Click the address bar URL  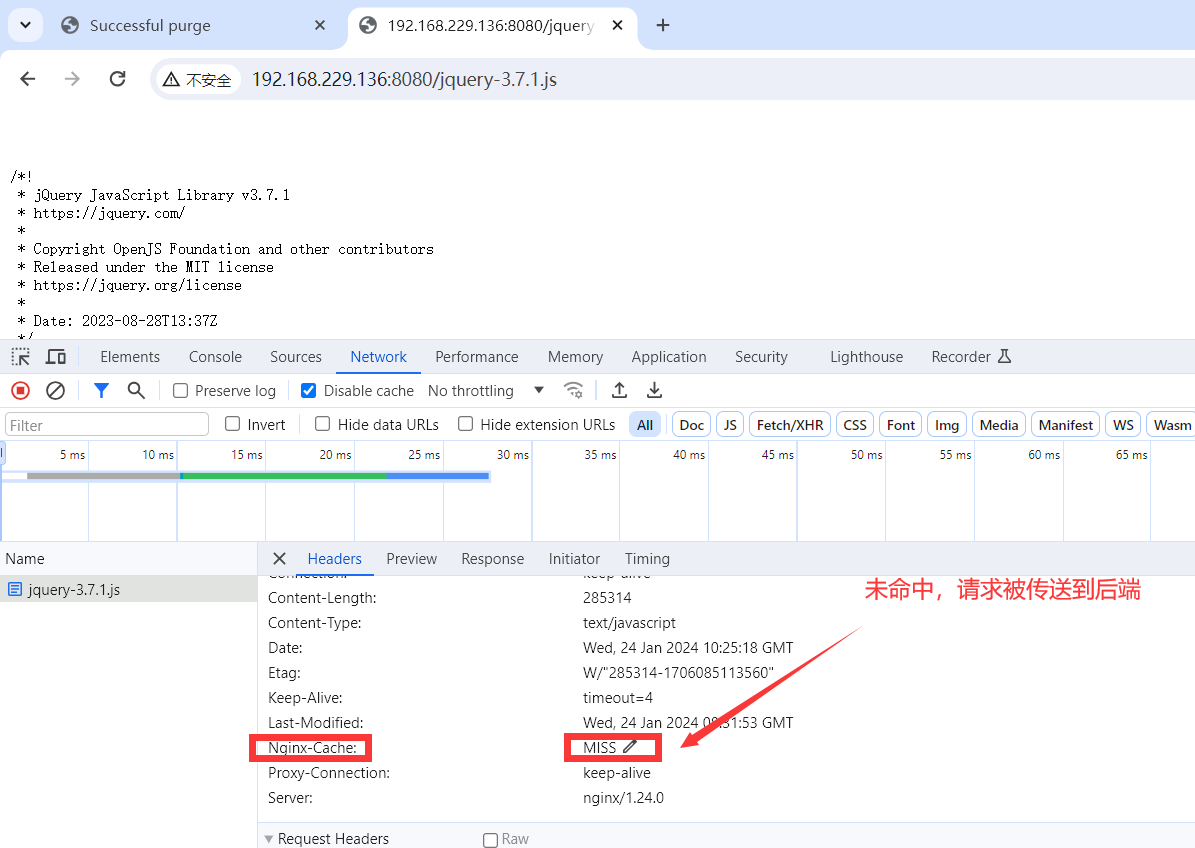click(x=405, y=80)
